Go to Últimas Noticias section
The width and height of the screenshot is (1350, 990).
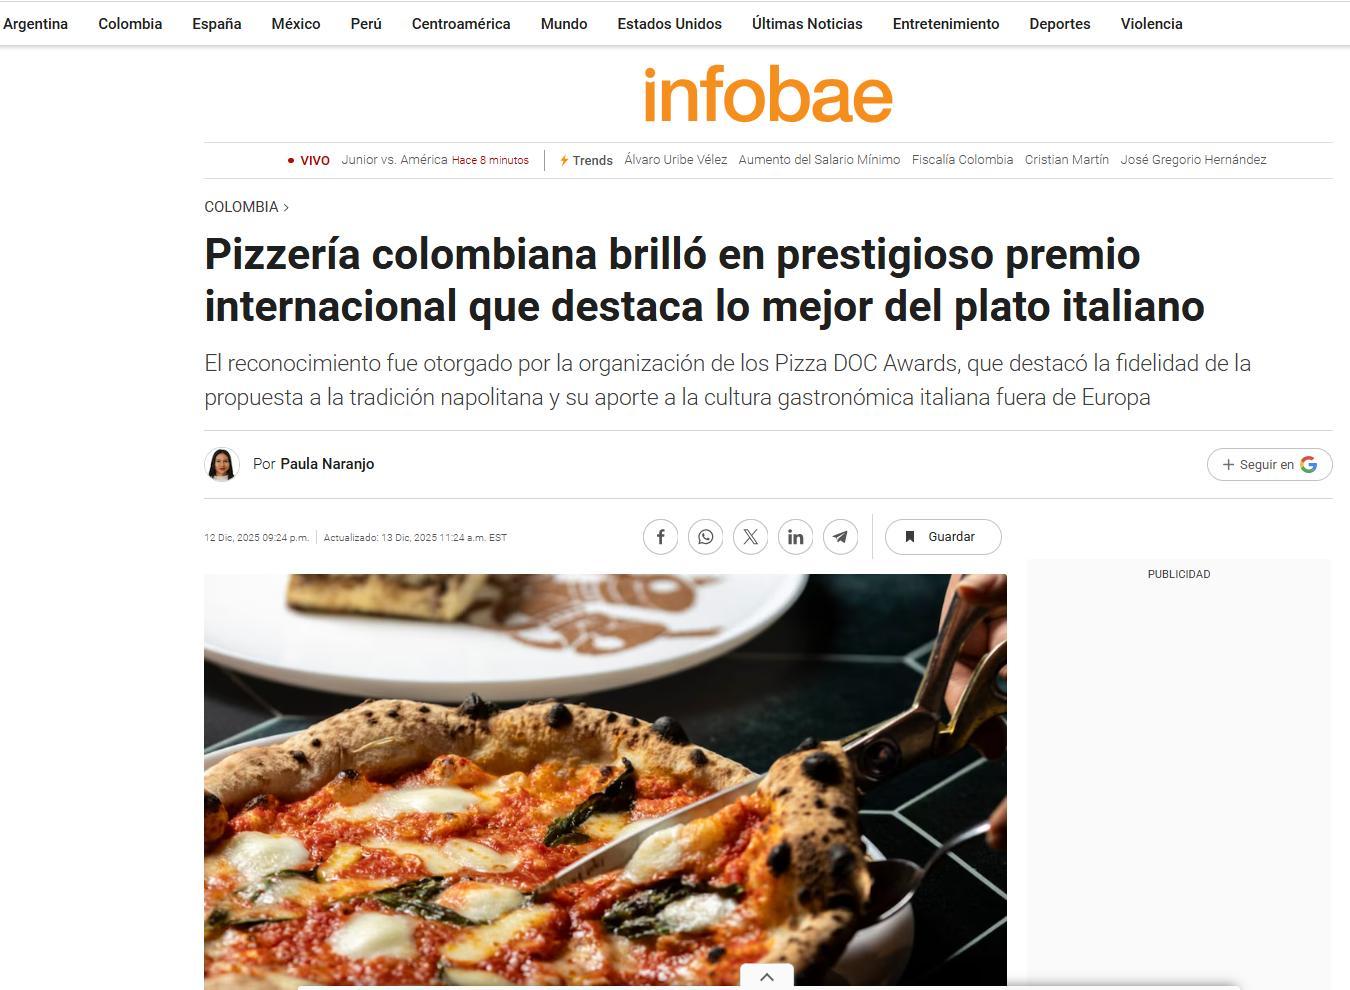[x=807, y=24]
